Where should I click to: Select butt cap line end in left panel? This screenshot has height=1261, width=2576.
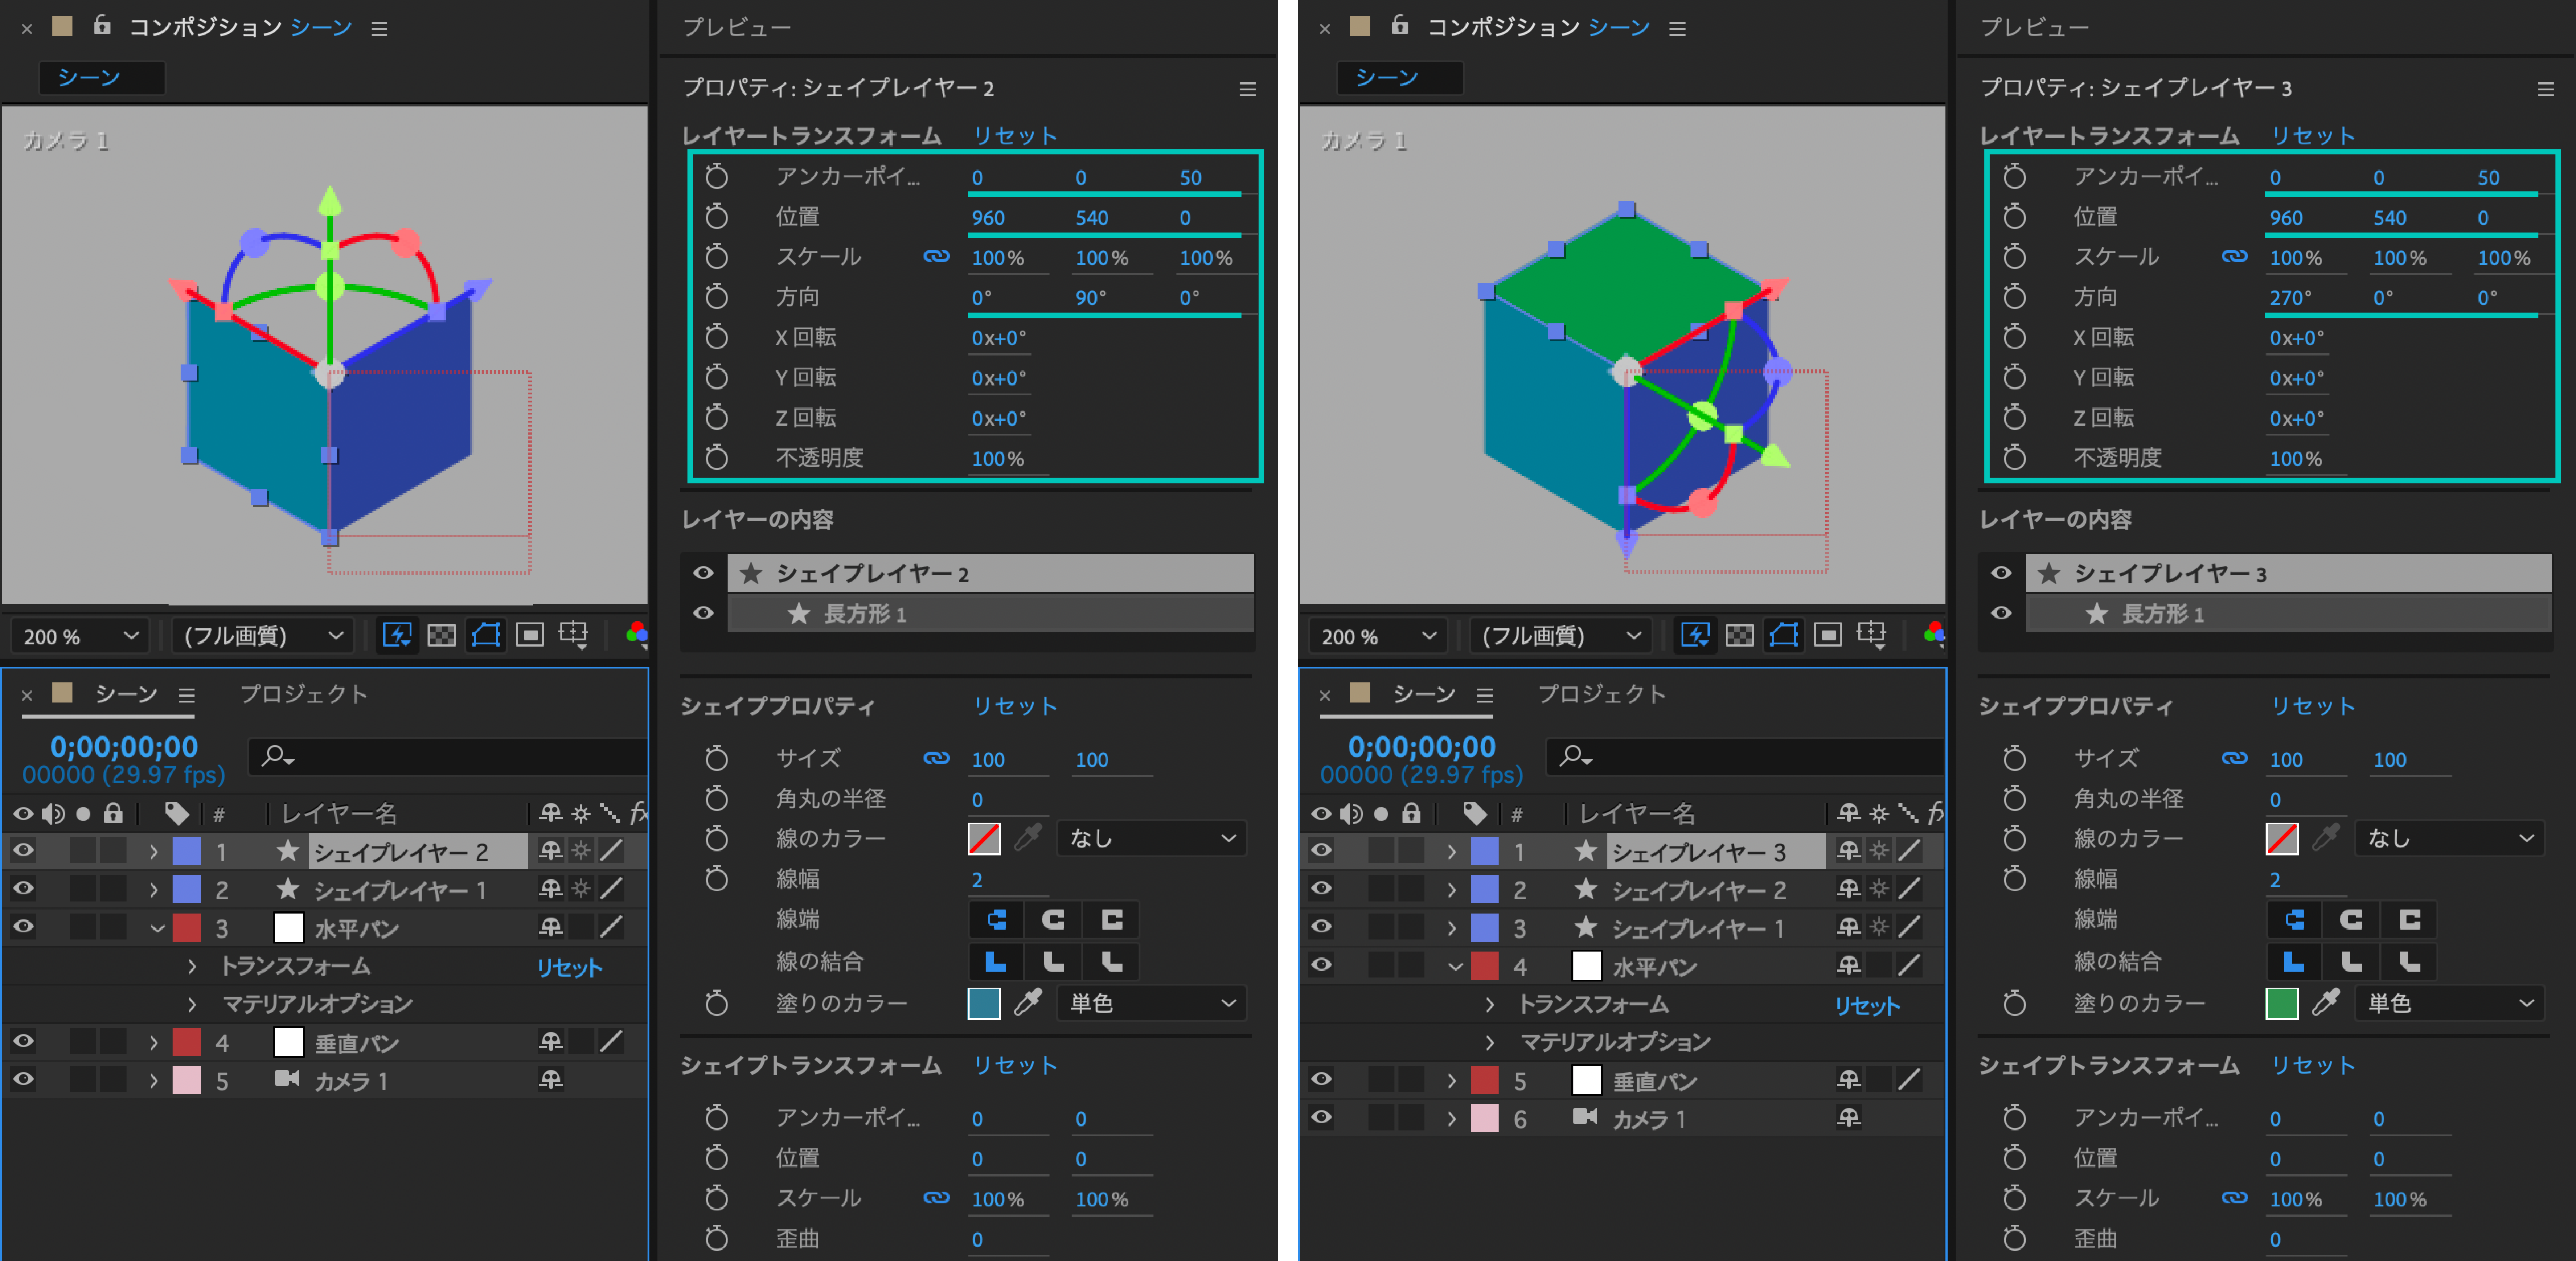[x=996, y=919]
